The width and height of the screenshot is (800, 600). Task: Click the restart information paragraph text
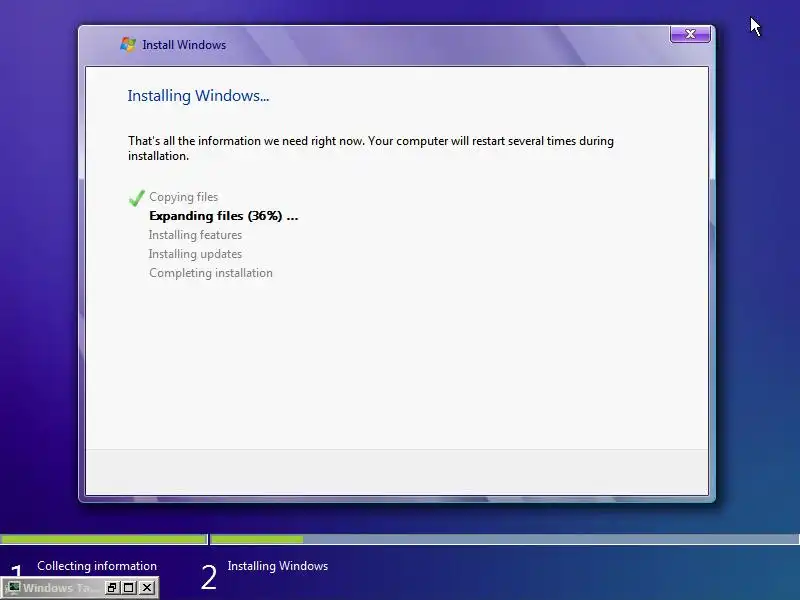[371, 148]
